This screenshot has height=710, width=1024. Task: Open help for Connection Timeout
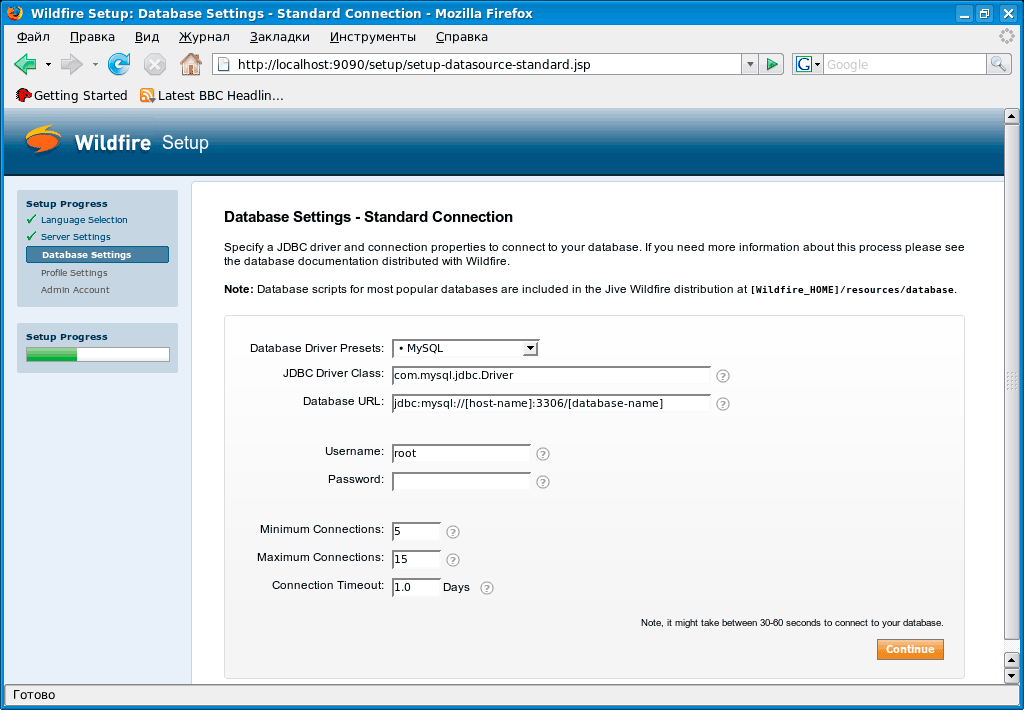487,588
